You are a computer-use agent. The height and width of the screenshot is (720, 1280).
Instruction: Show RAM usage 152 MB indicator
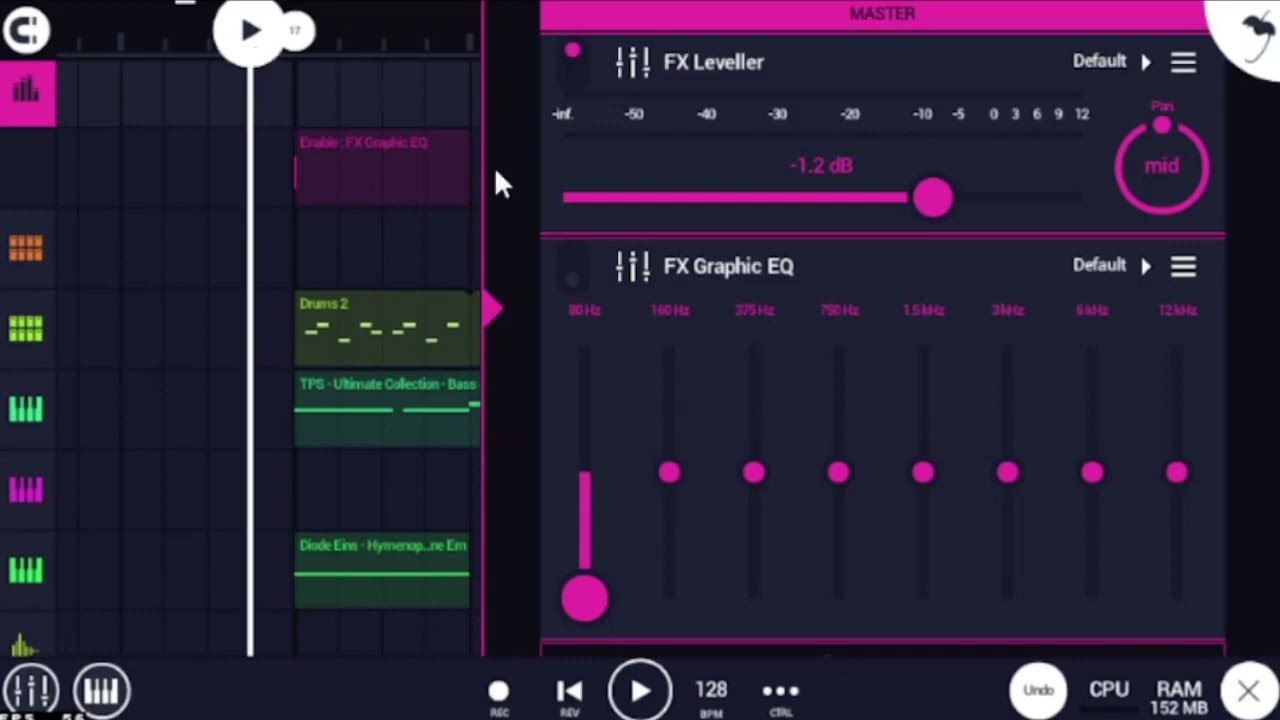(x=1179, y=697)
